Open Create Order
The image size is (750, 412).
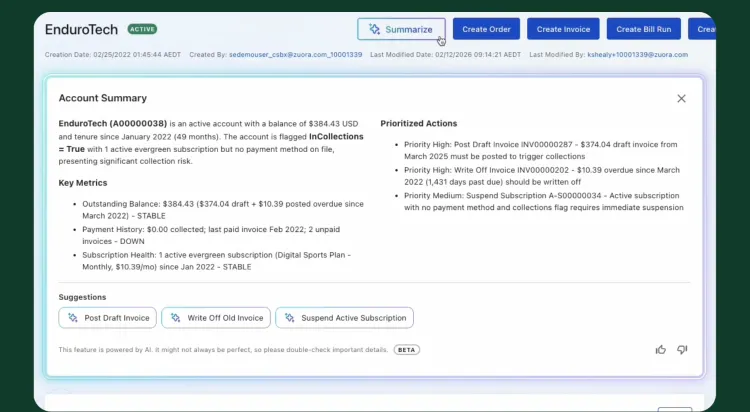[486, 29]
